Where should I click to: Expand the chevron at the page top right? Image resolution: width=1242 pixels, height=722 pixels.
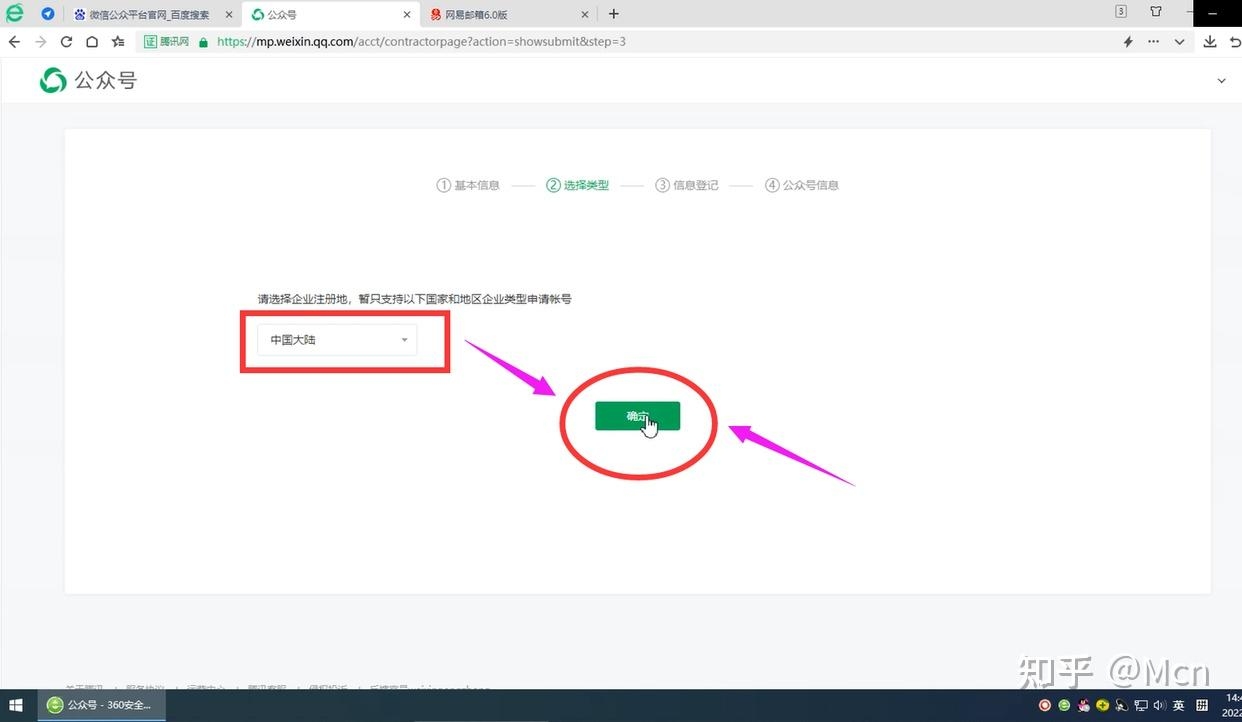click(x=1221, y=80)
